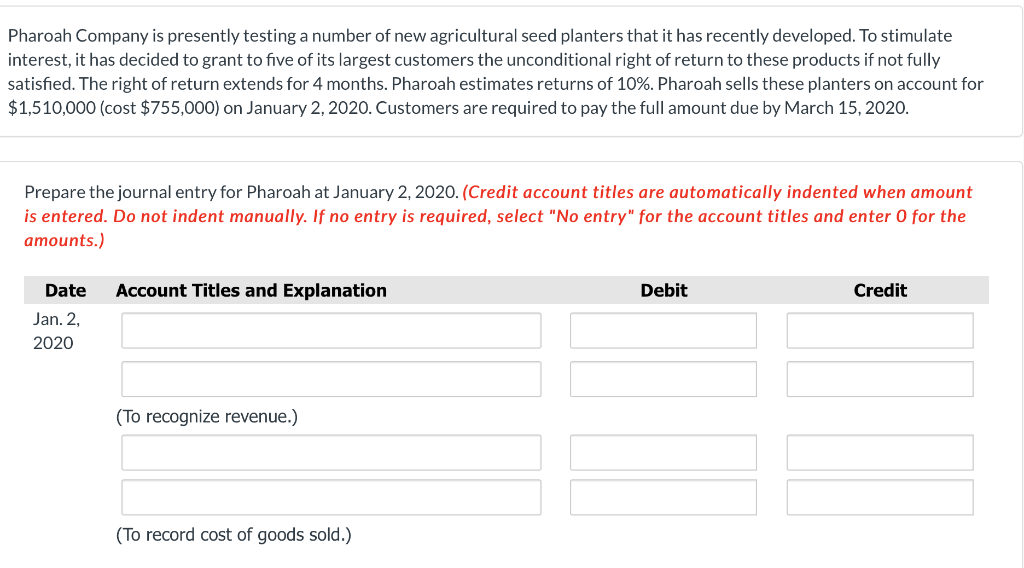Click the Date column header
This screenshot has width=1024, height=568.
(65, 290)
